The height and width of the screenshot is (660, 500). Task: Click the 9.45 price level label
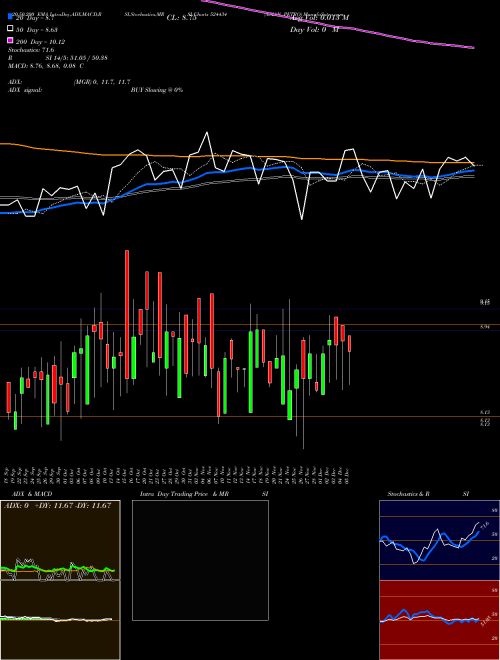coord(485,302)
